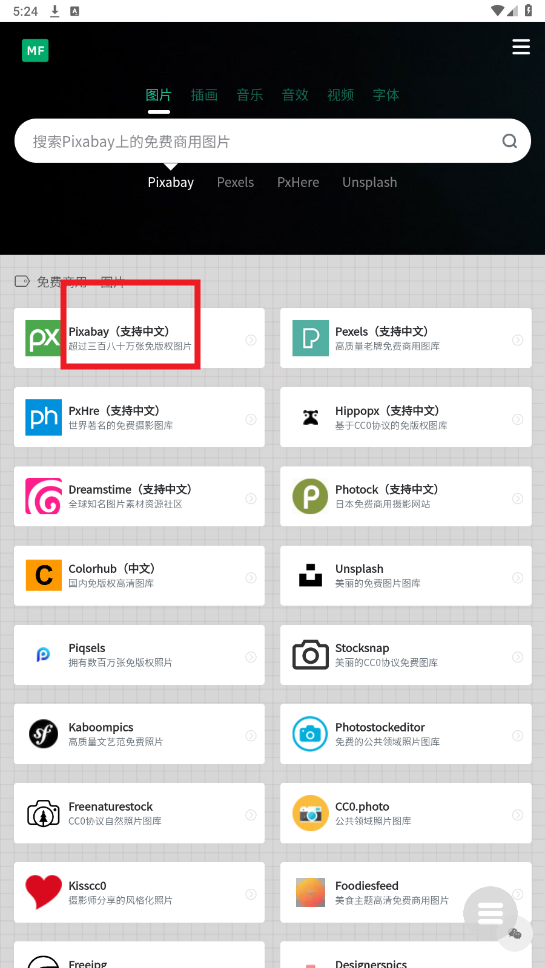The image size is (545, 968).
Task: Select Pixabay as search source
Action: pyautogui.click(x=171, y=182)
